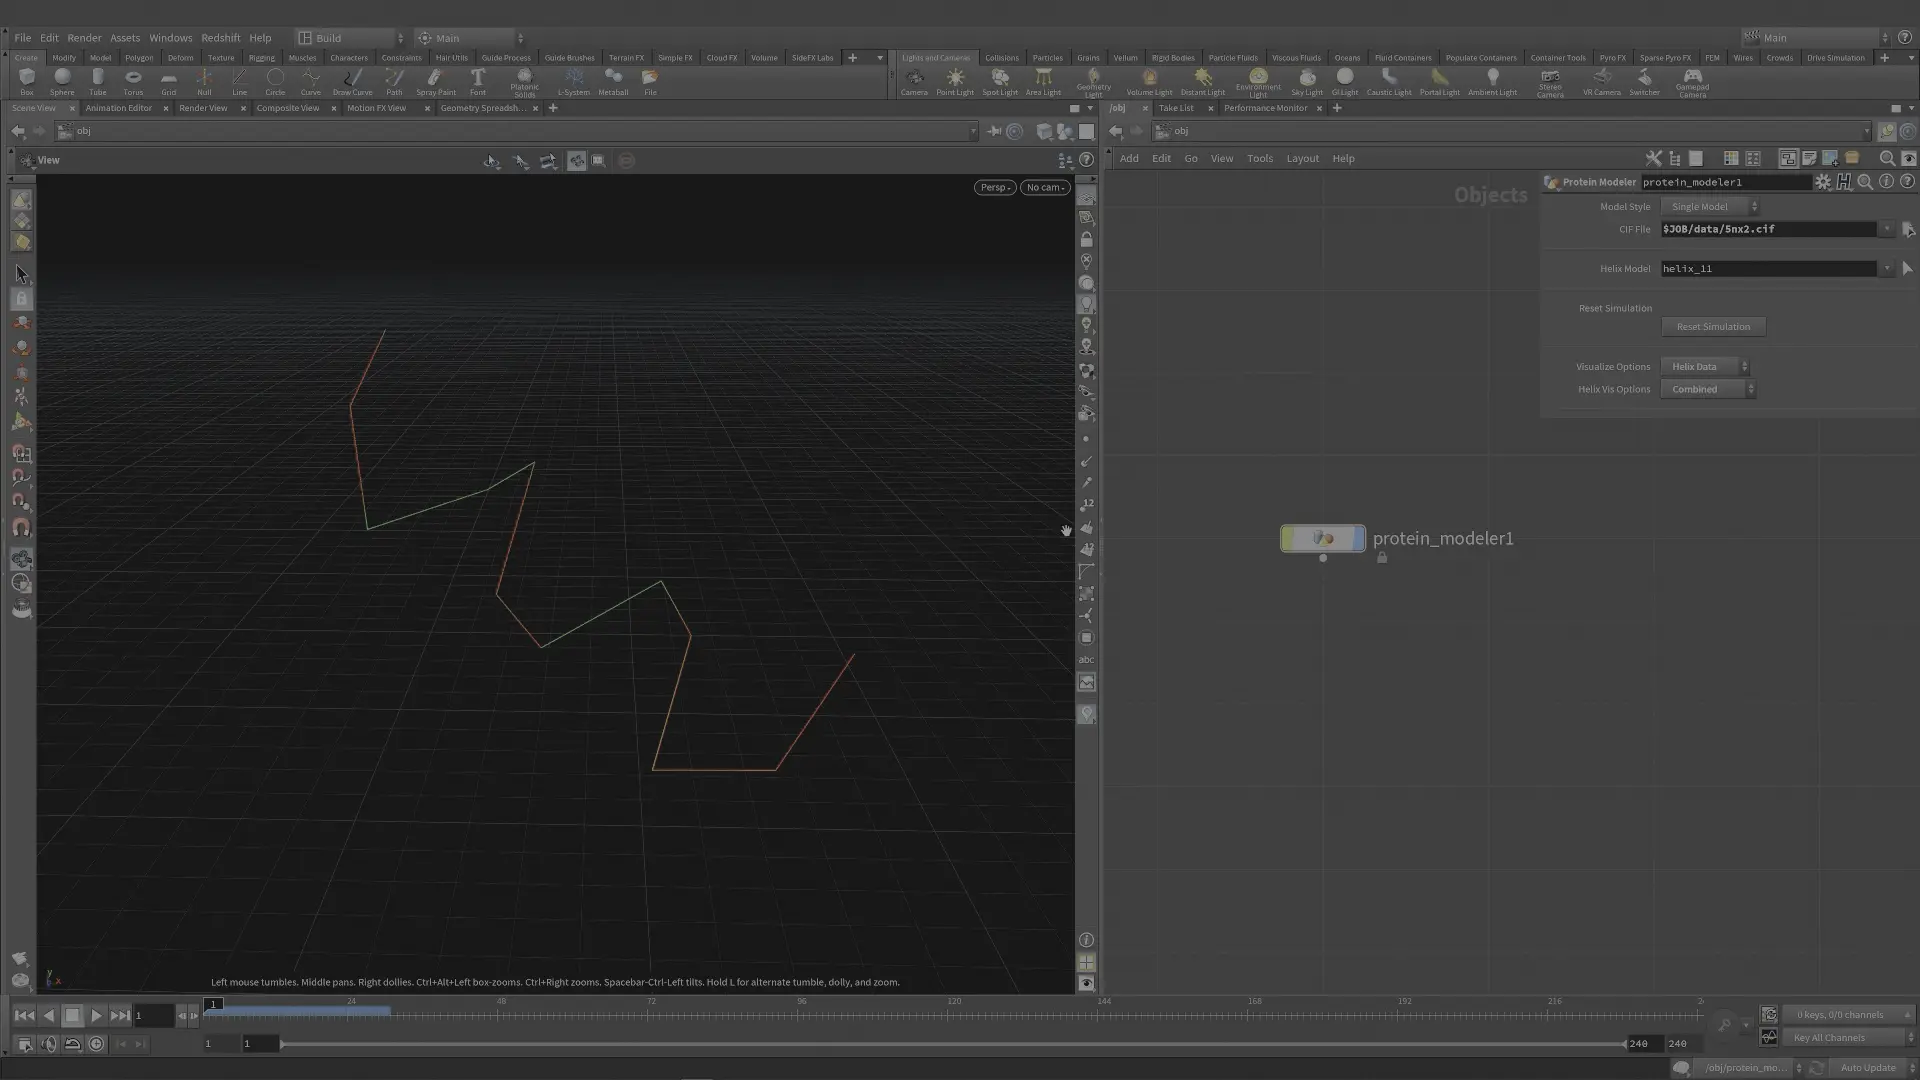Select the Platonic Solids shelf tool
The height and width of the screenshot is (1080, 1920).
tap(524, 82)
